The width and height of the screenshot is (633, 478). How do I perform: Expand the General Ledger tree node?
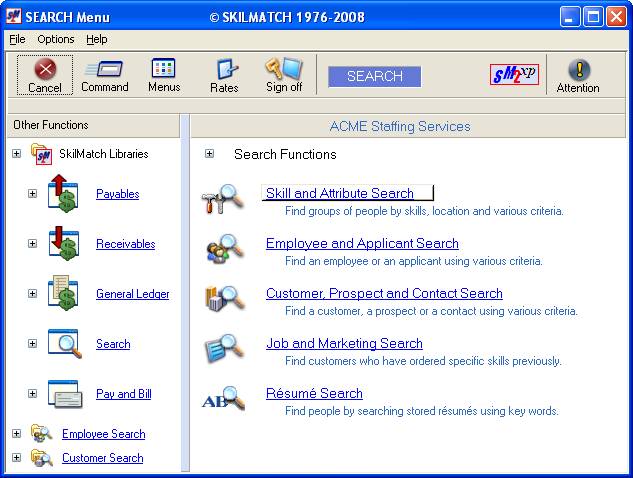point(32,294)
